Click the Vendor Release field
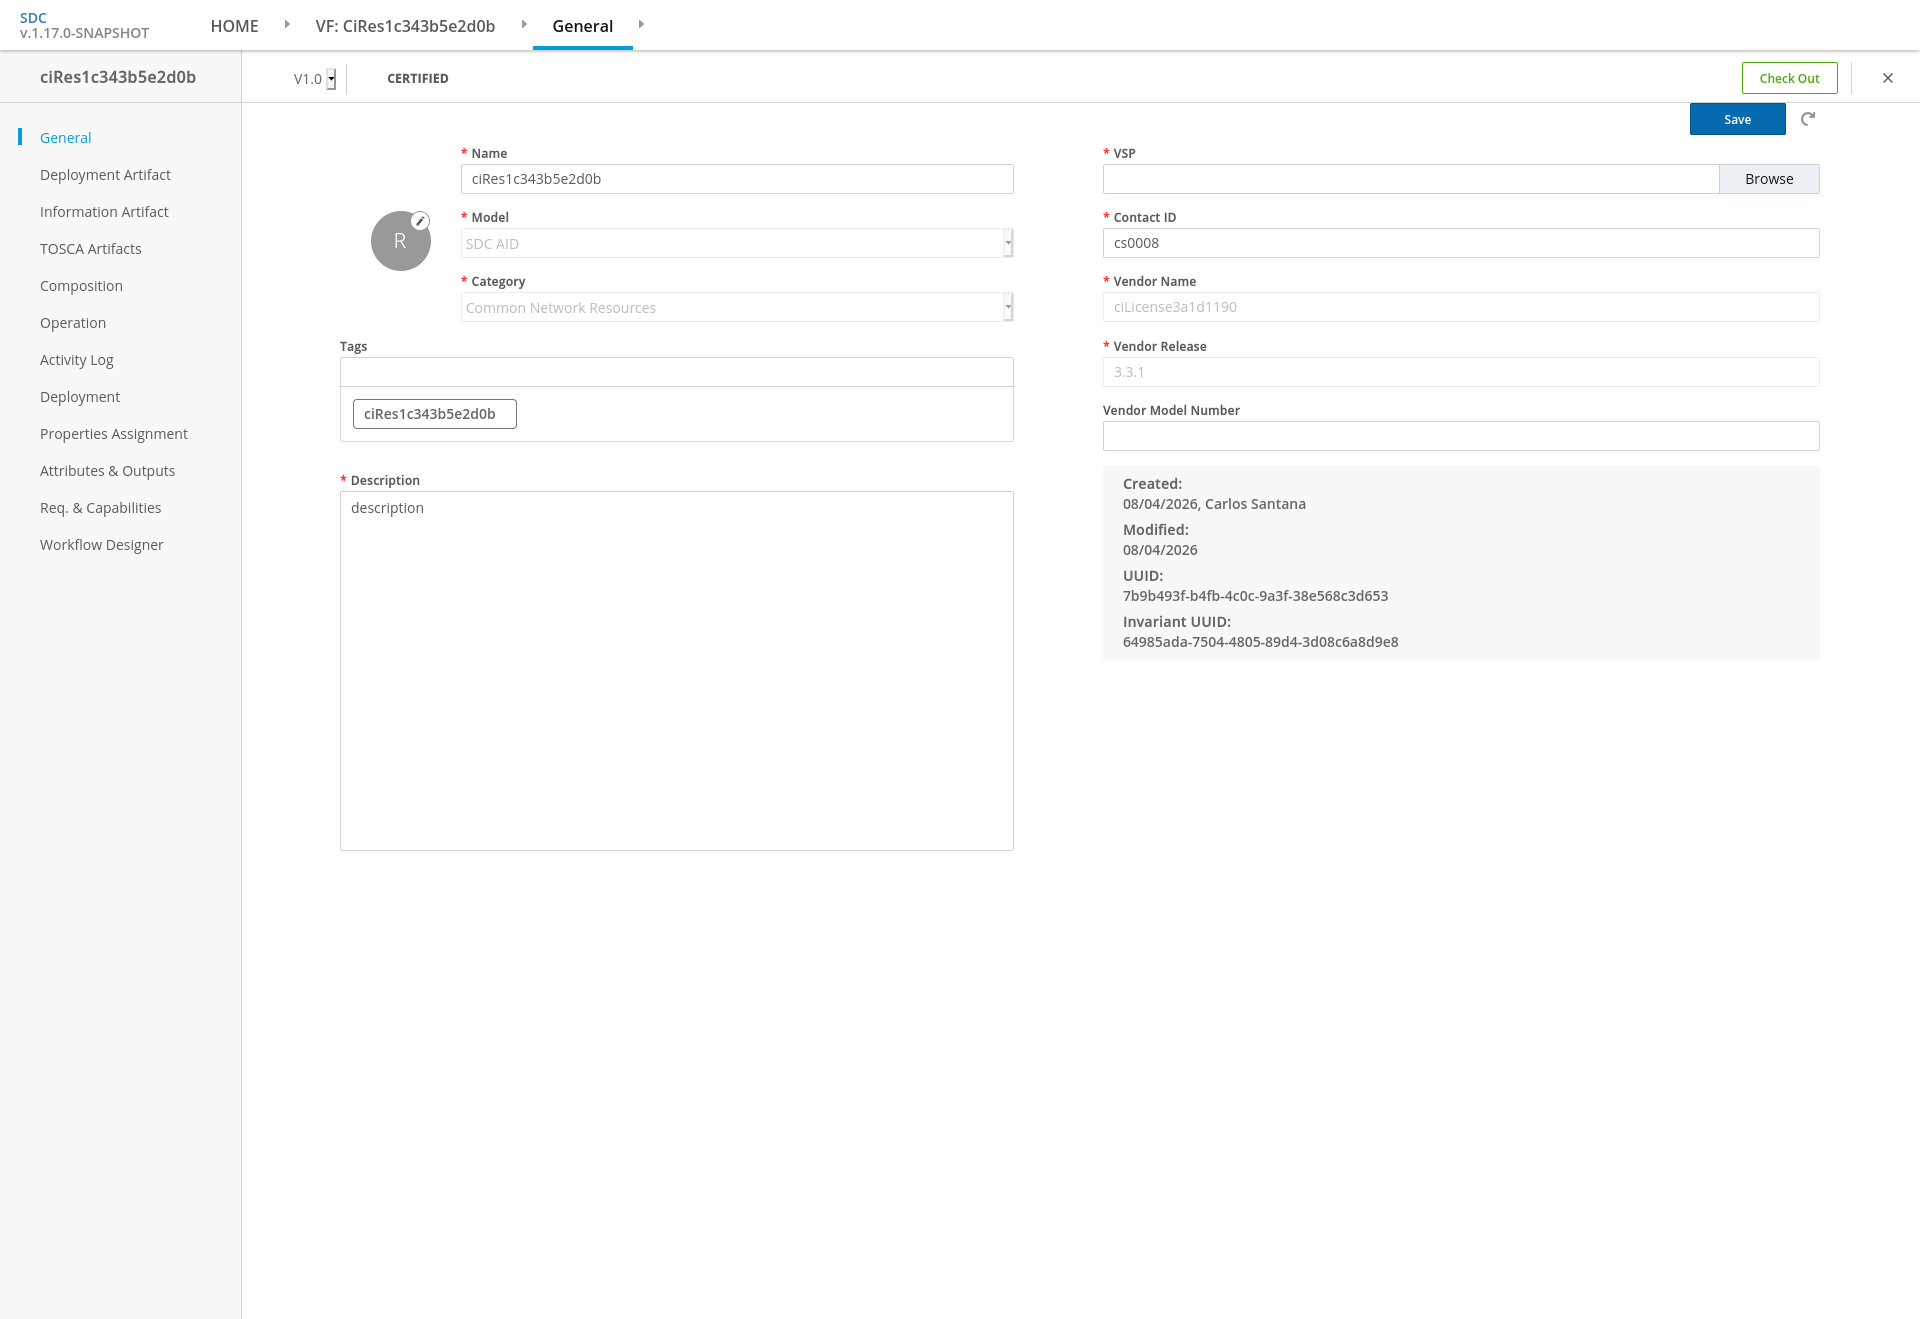This screenshot has width=1920, height=1319. click(1461, 372)
